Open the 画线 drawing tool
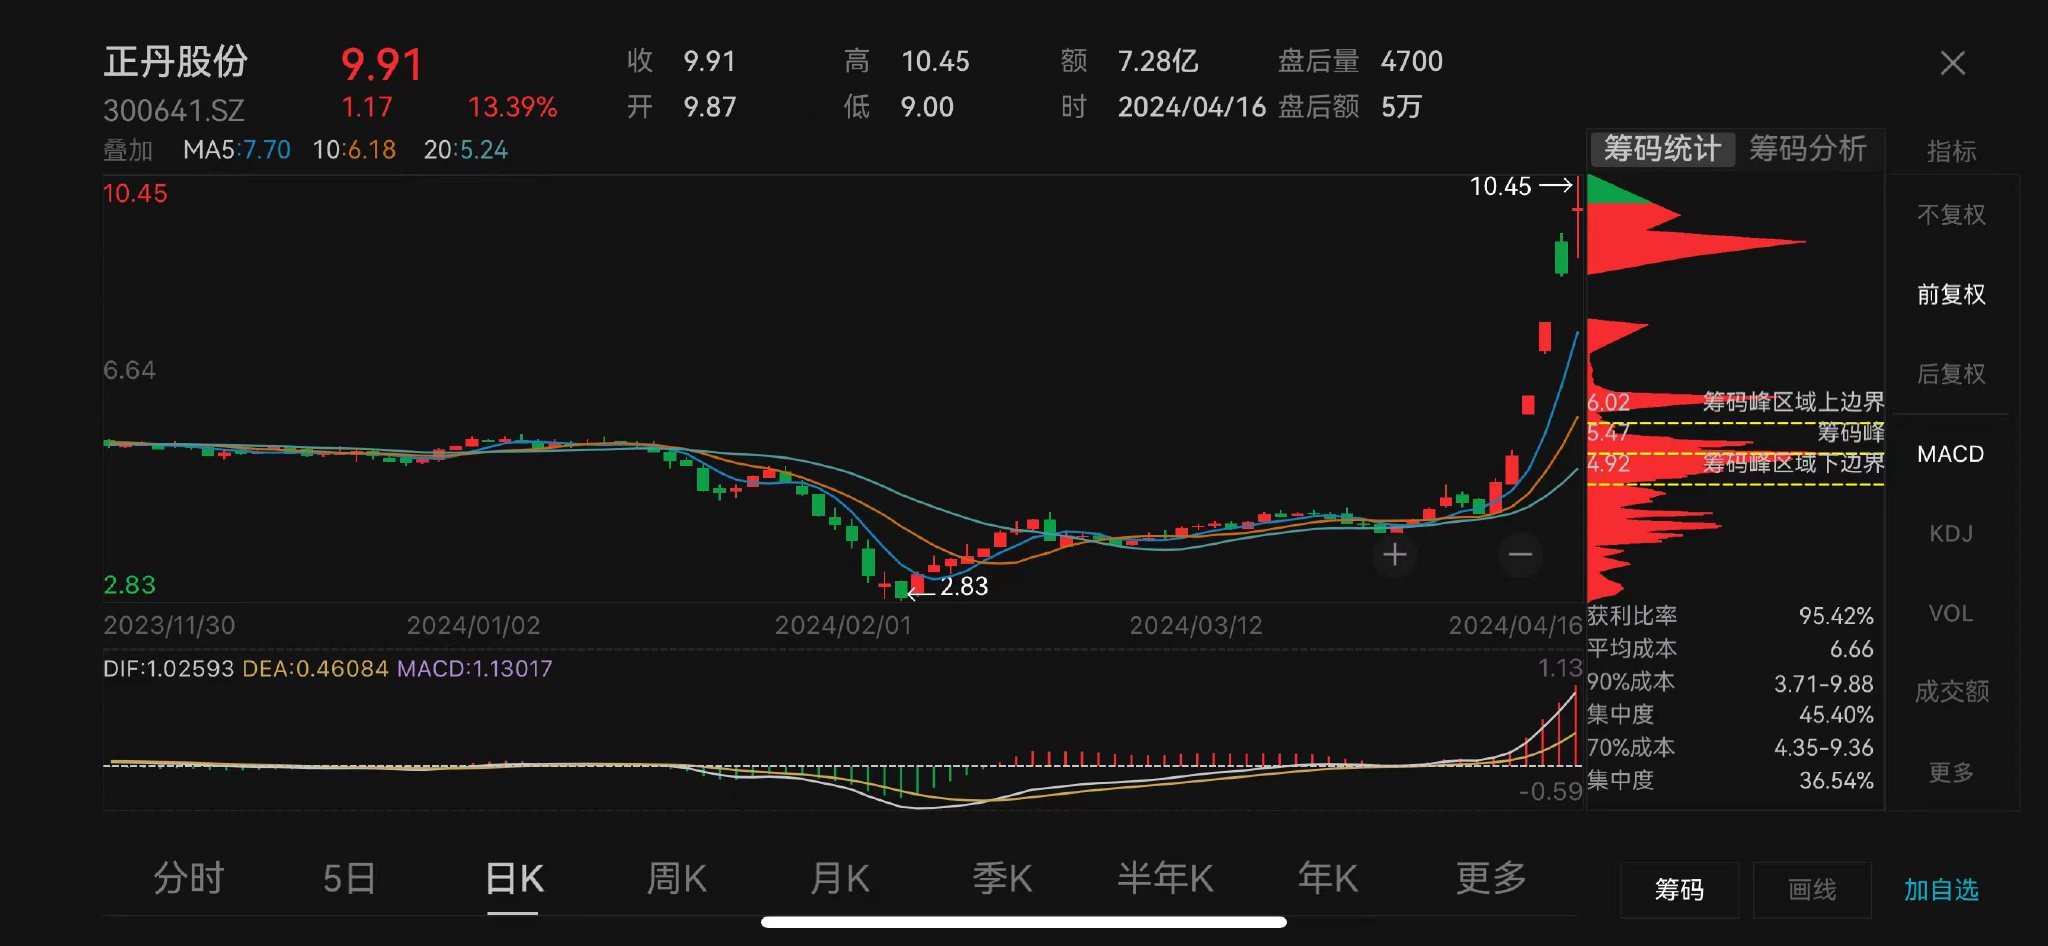Screen dimensions: 2048x946 (1813, 890)
